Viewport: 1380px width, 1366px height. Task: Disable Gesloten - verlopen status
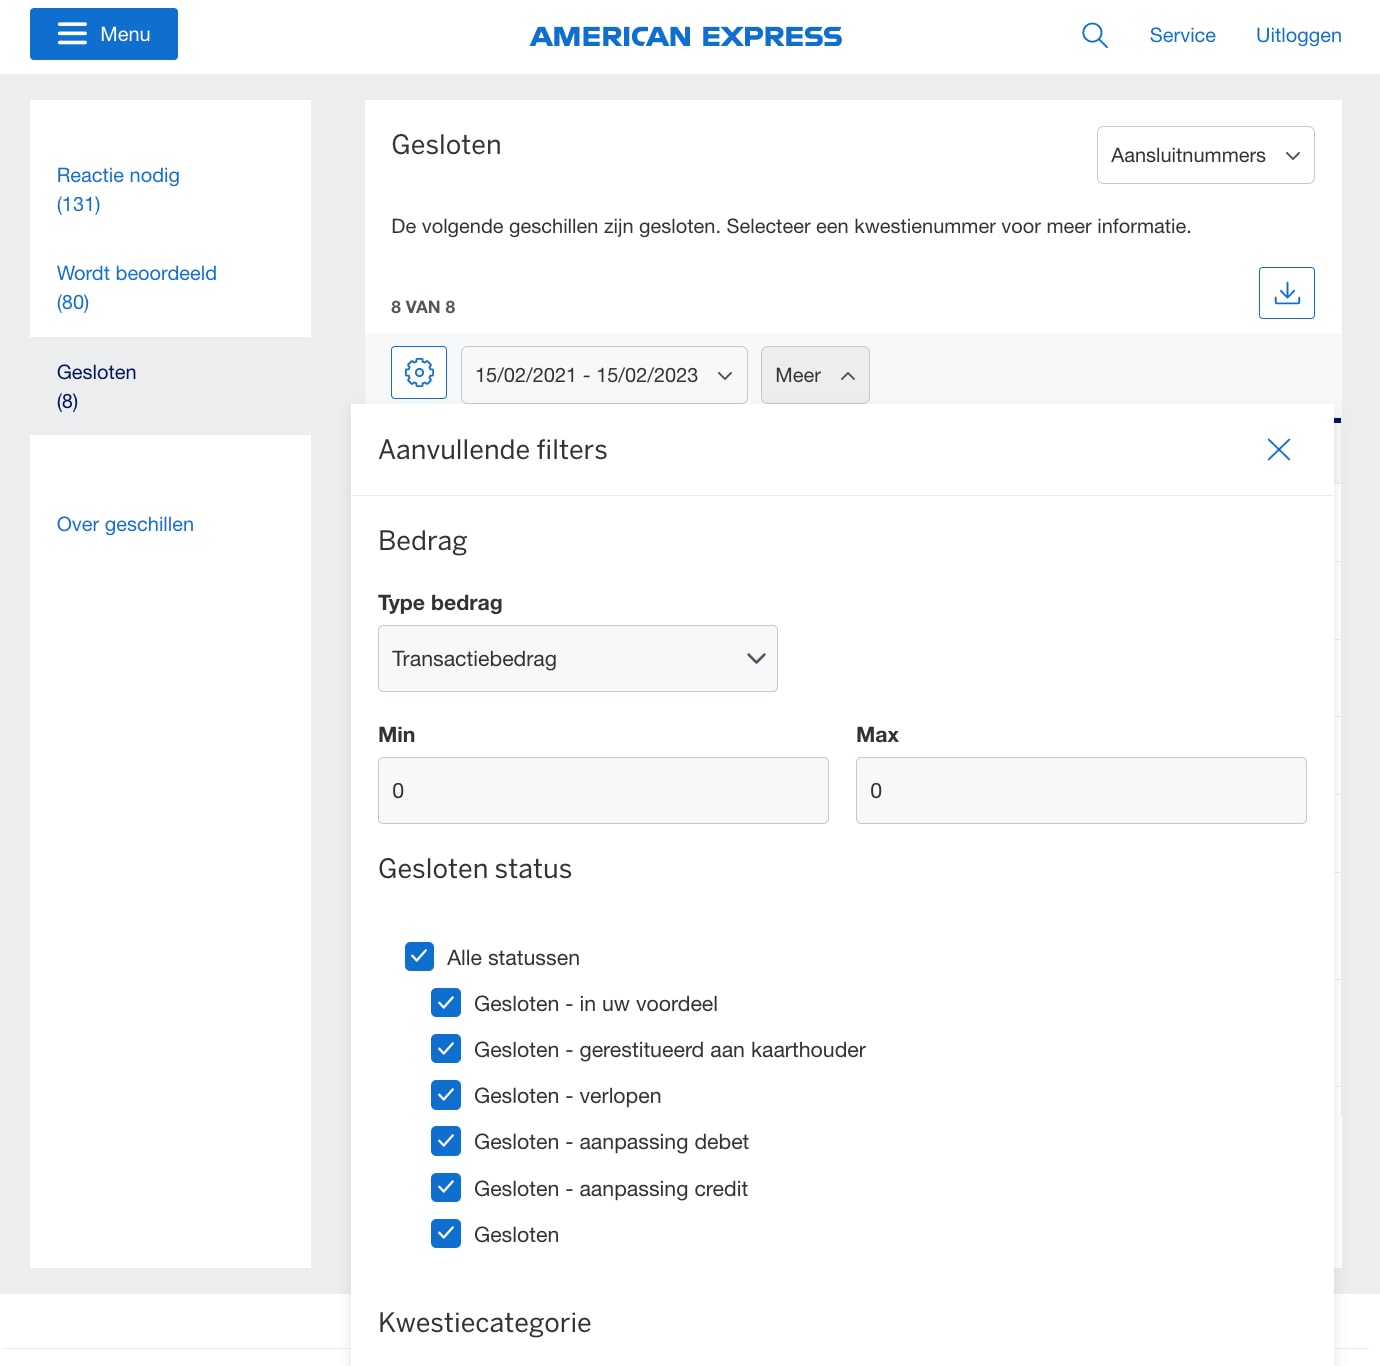tap(446, 1094)
